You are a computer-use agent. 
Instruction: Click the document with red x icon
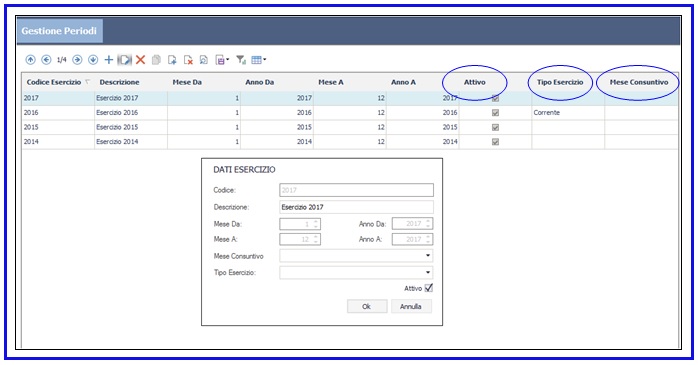click(188, 60)
